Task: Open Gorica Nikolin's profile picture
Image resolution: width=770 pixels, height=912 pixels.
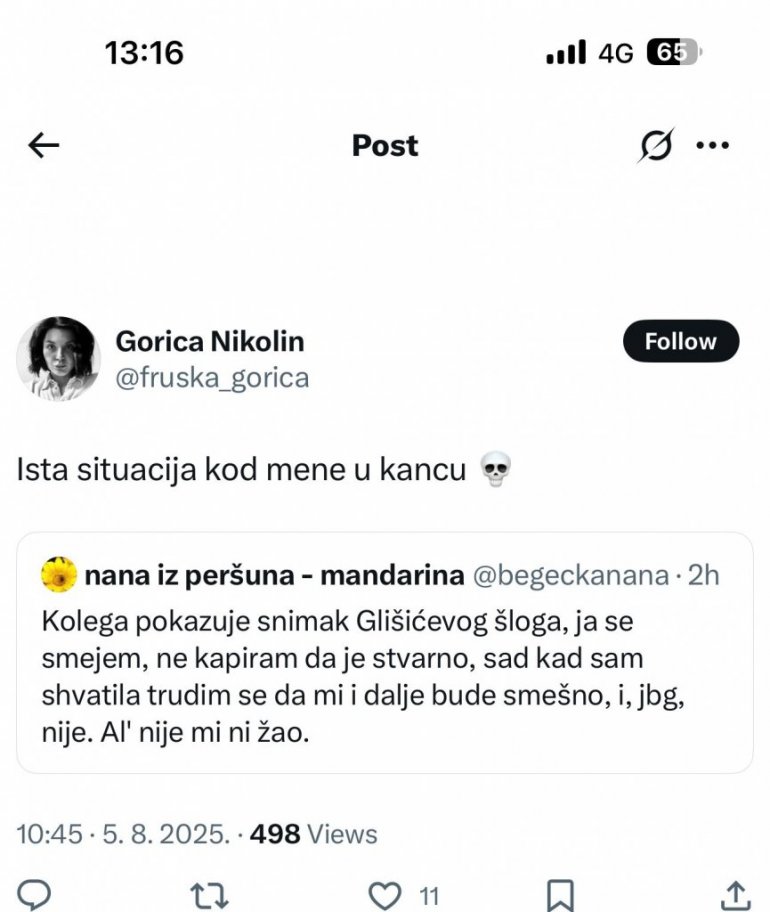Action: coord(58,359)
